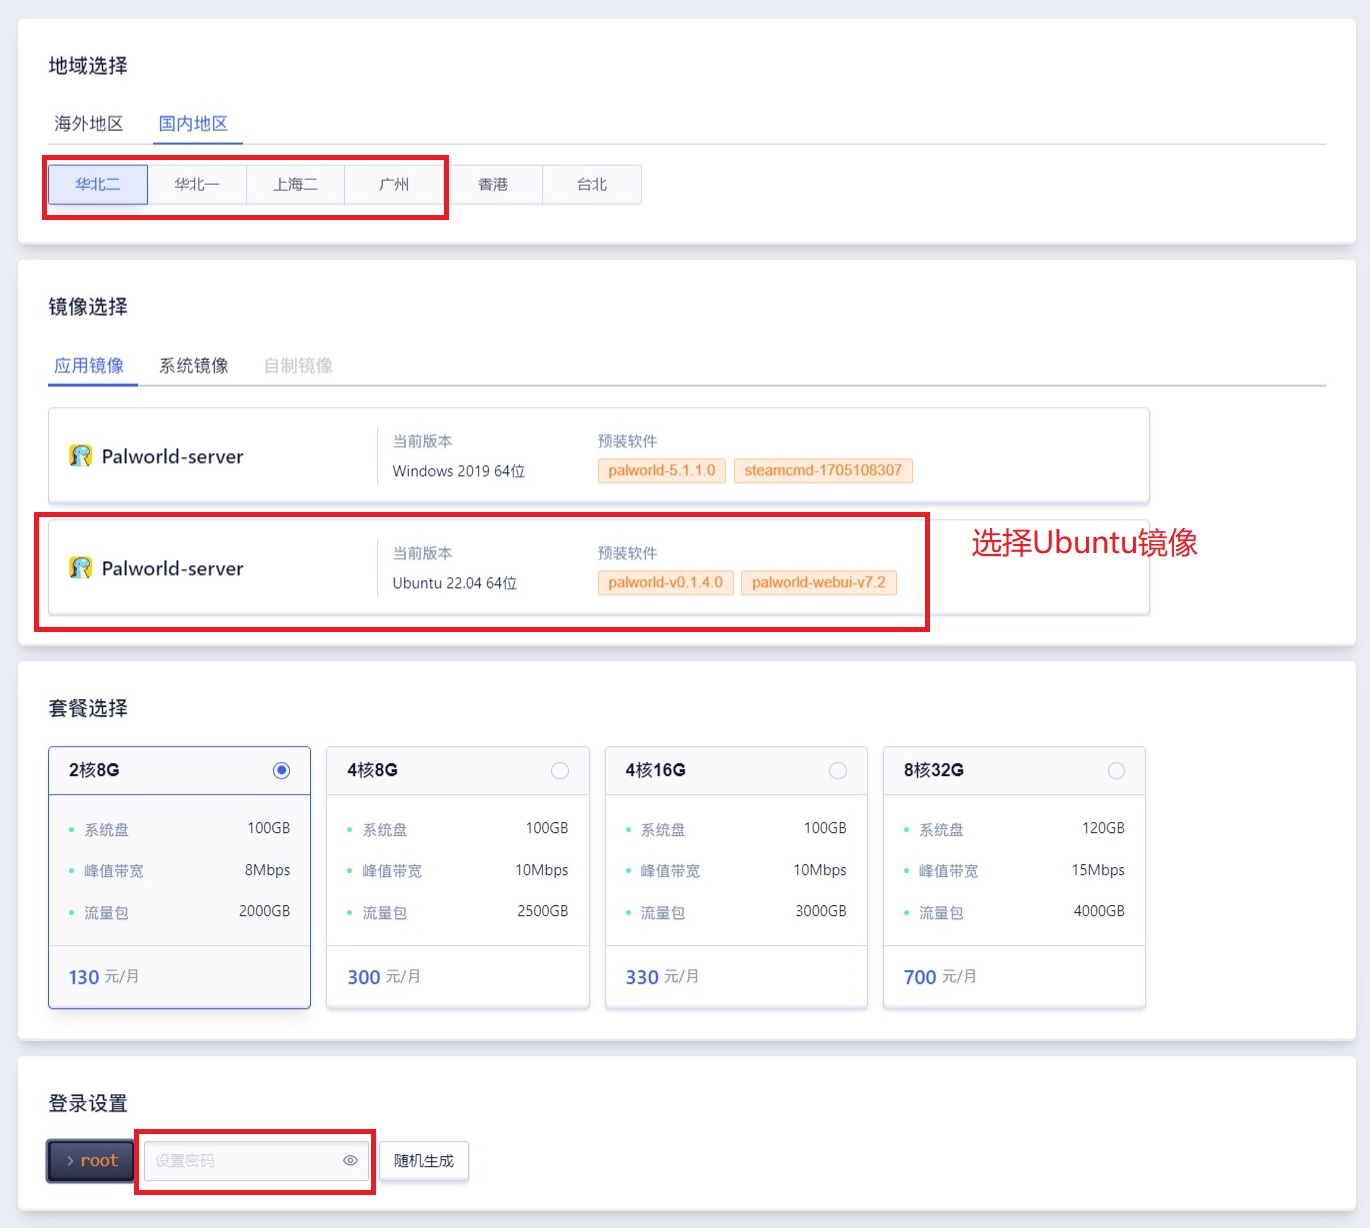The image size is (1370, 1228).
Task: Click the 120GB system disk value
Action: coord(1103,828)
